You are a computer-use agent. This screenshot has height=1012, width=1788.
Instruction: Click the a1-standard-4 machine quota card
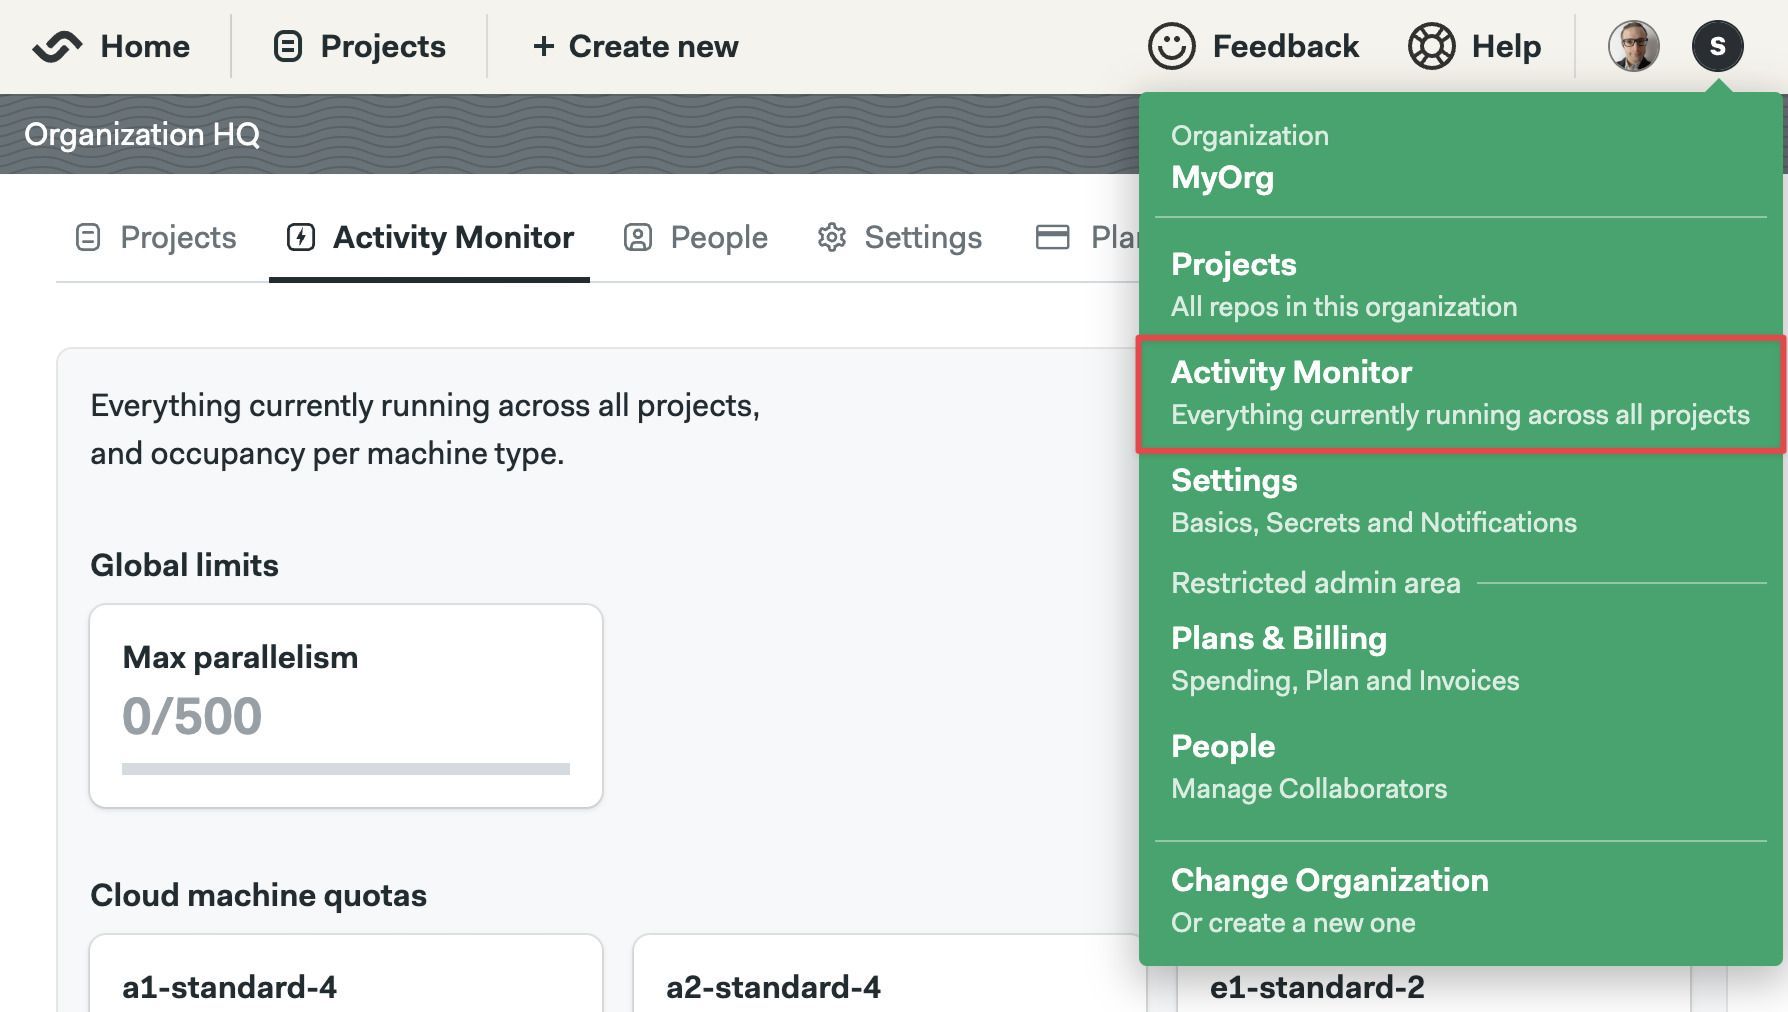346,973
